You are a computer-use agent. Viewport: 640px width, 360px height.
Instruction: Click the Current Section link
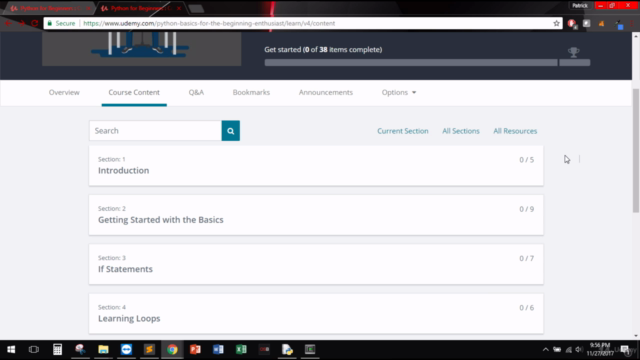[402, 131]
